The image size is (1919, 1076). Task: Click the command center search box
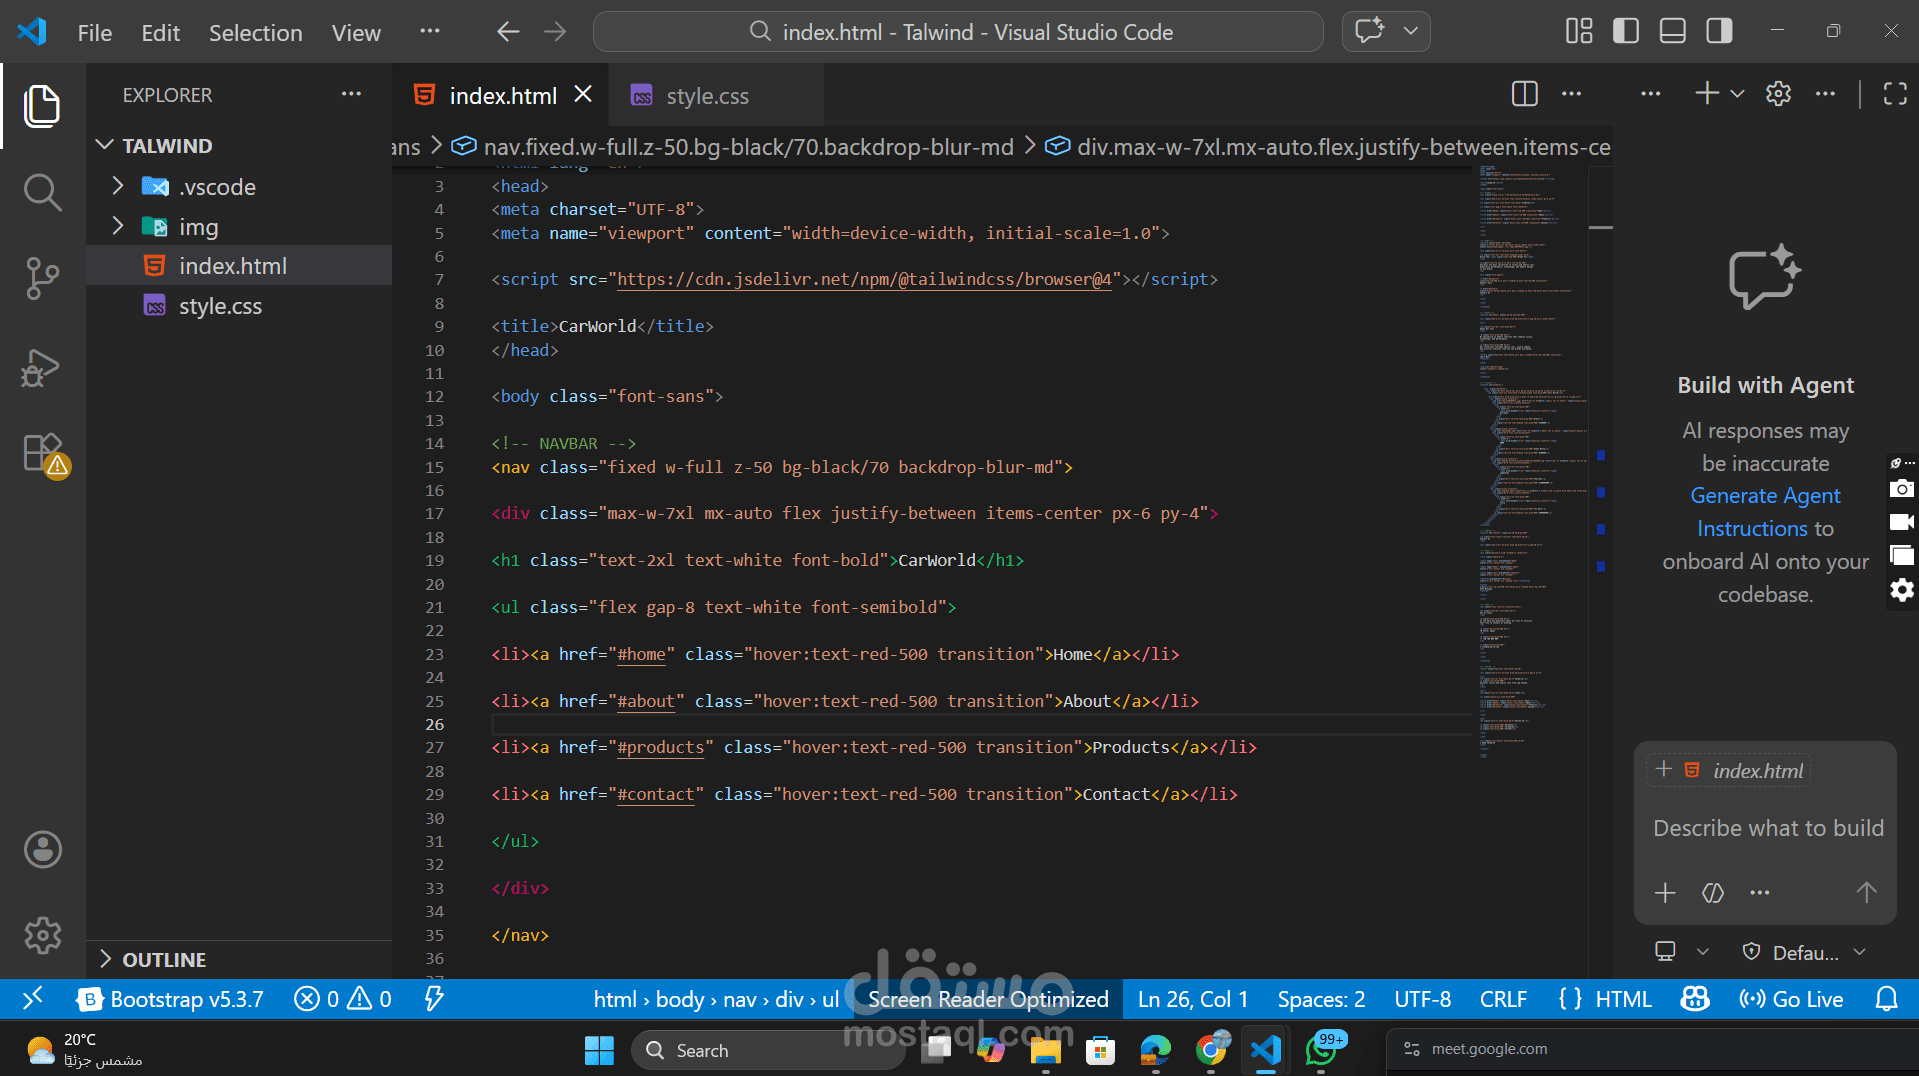pos(958,32)
